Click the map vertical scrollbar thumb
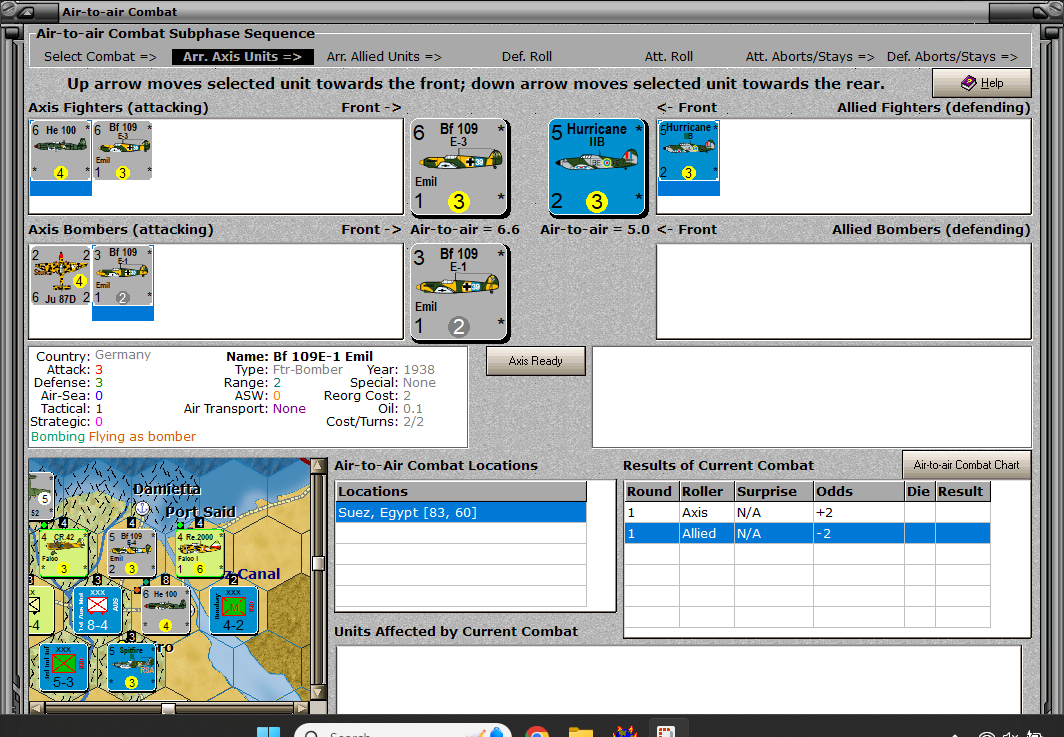This screenshot has height=737, width=1064. (318, 563)
